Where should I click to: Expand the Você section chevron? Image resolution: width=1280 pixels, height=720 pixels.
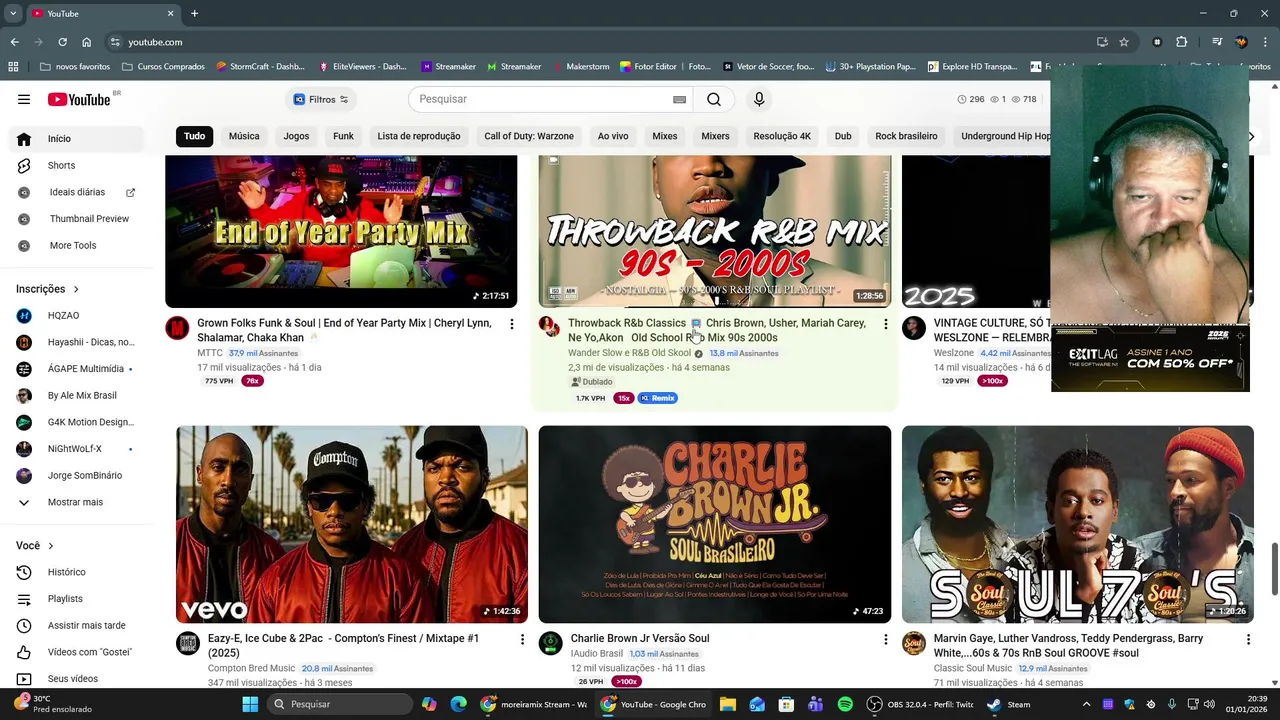(51, 546)
